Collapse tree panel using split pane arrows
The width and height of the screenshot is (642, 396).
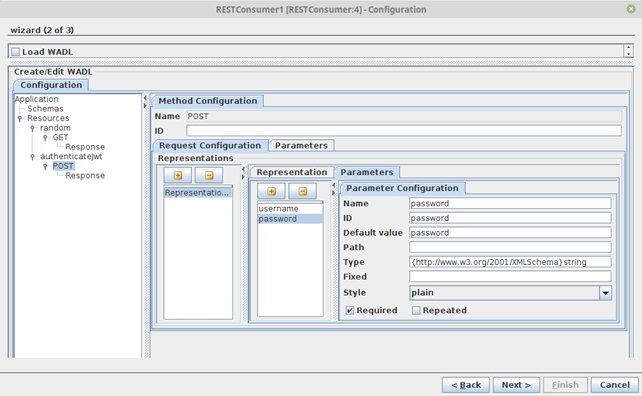point(145,102)
